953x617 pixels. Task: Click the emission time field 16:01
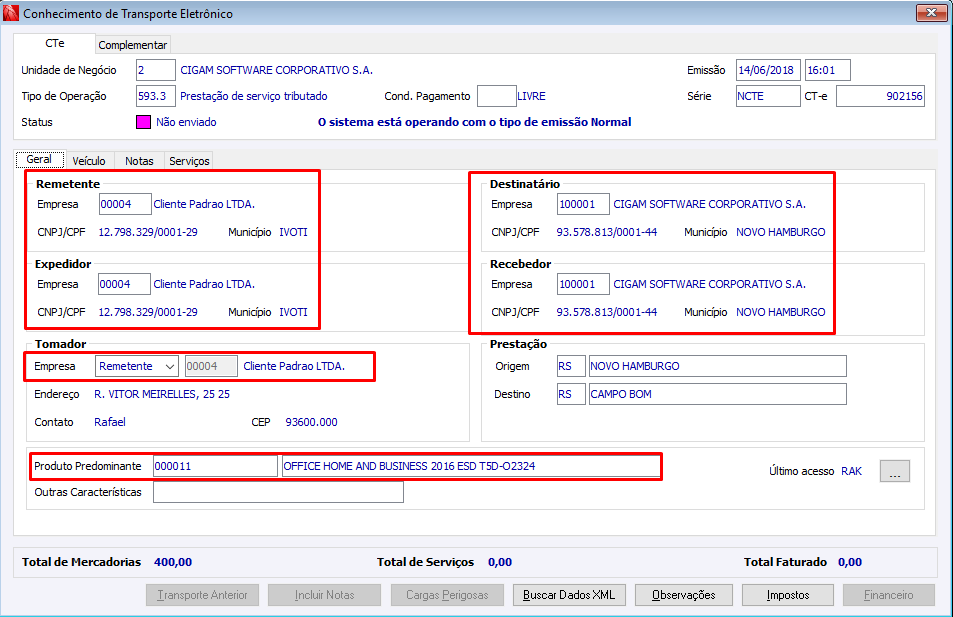[827, 70]
